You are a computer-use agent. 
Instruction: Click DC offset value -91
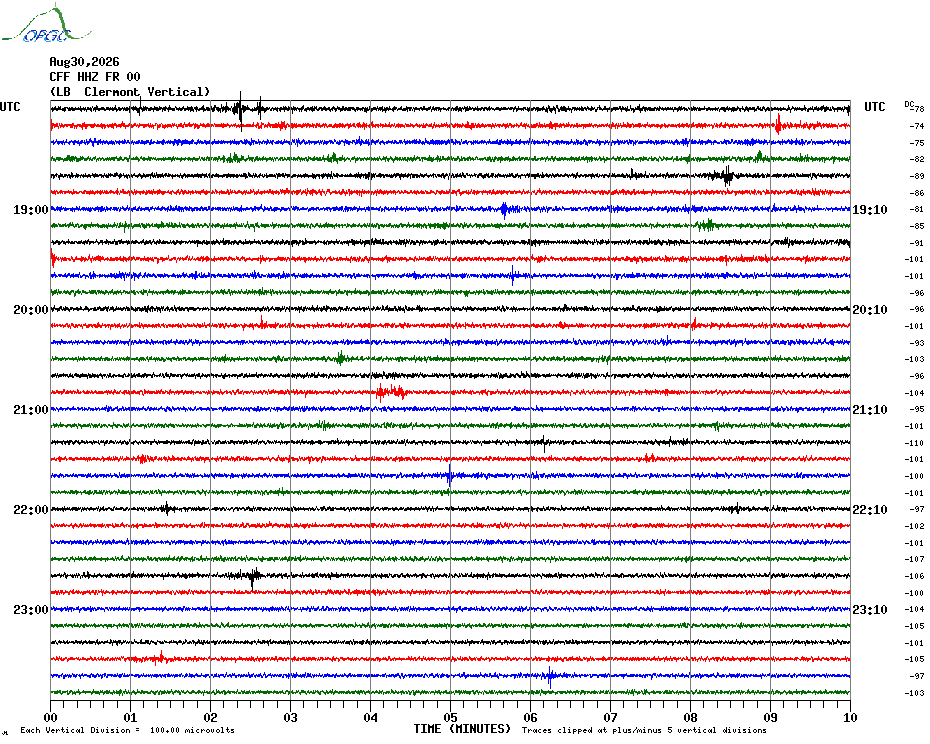917,243
